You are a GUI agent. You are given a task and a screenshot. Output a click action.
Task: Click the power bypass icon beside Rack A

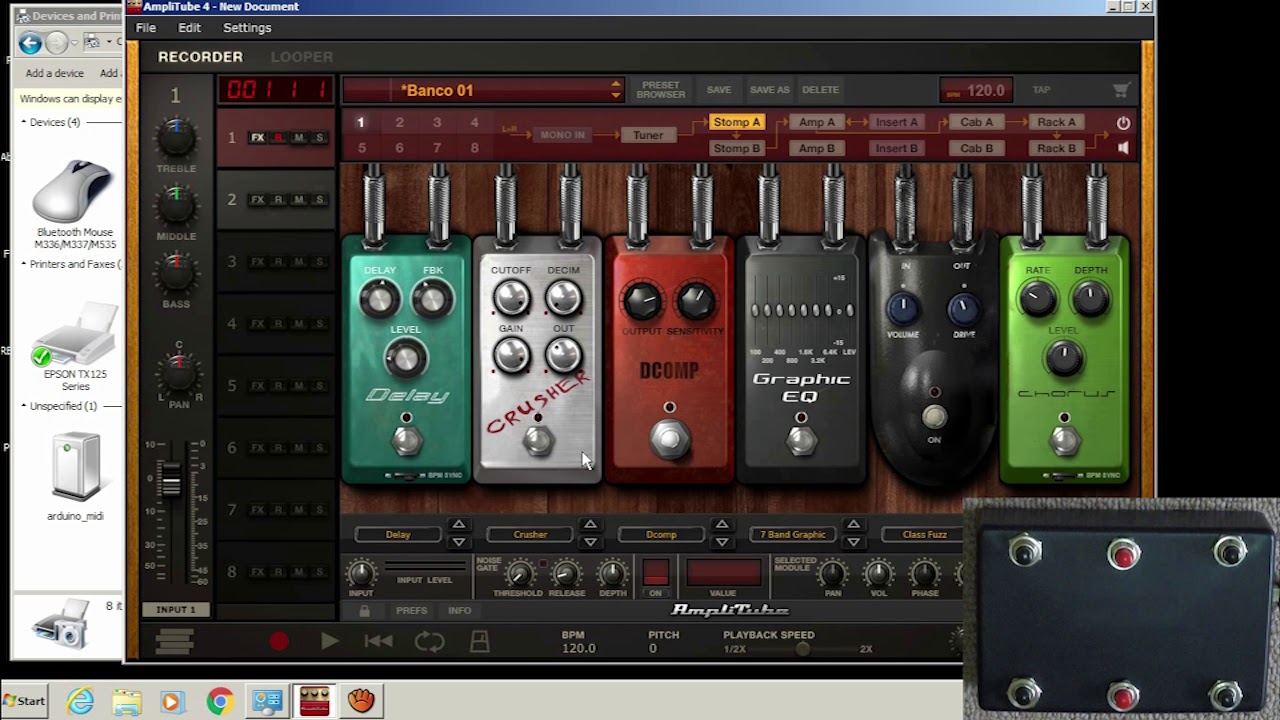(x=1123, y=123)
